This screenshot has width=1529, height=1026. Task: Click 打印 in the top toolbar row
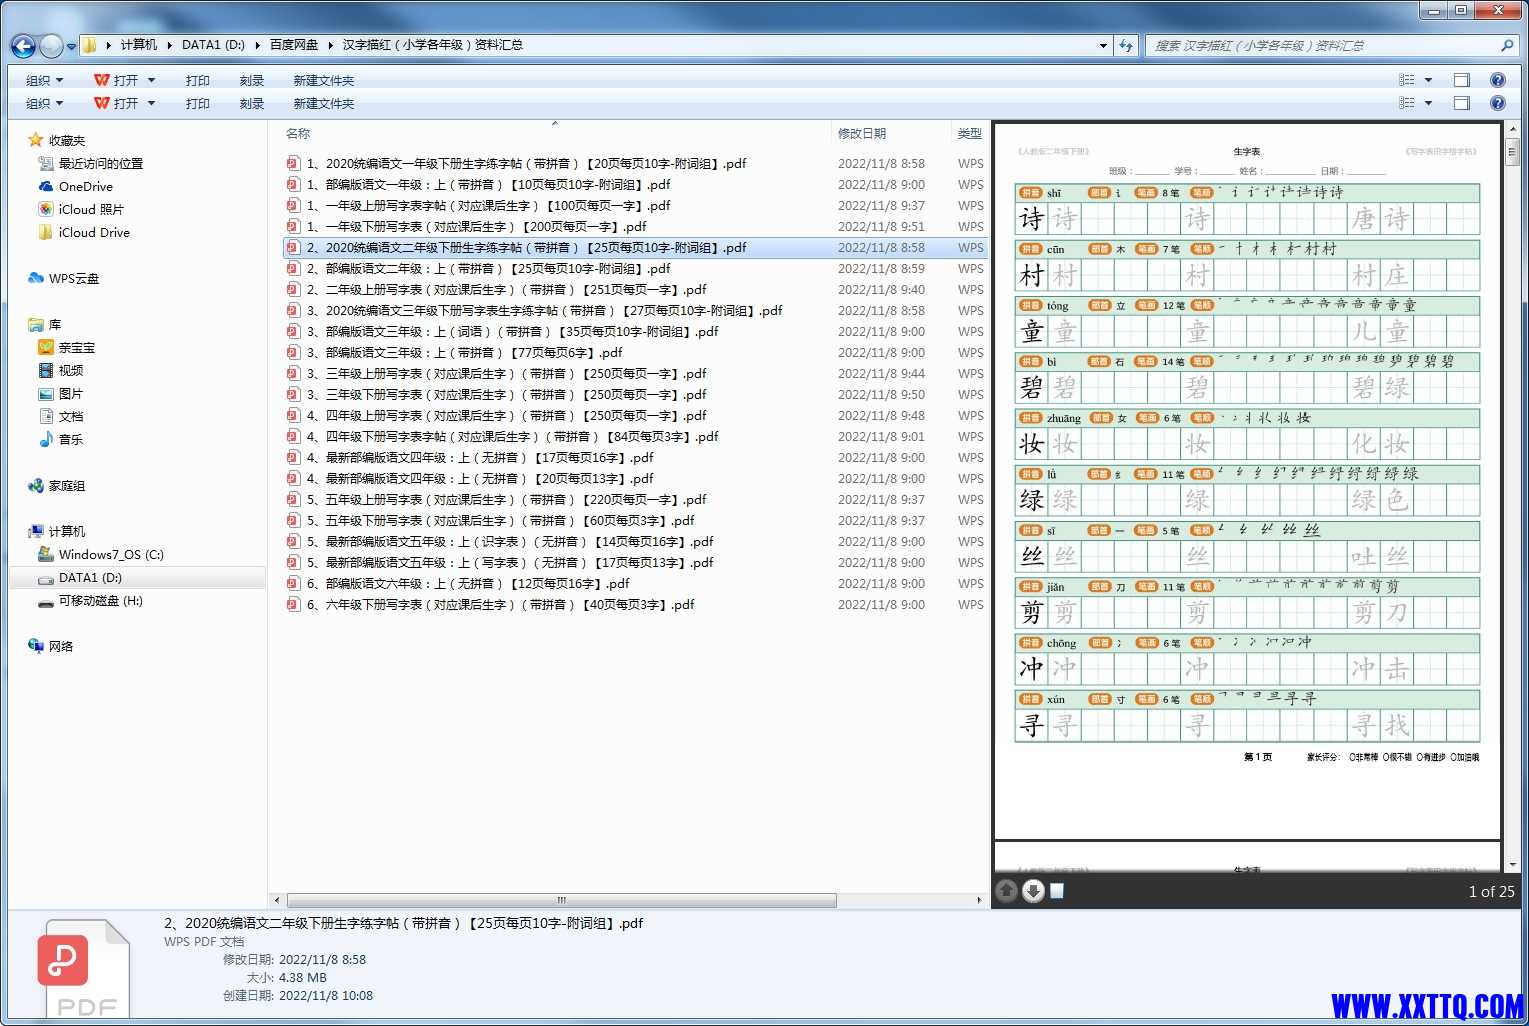[197, 80]
